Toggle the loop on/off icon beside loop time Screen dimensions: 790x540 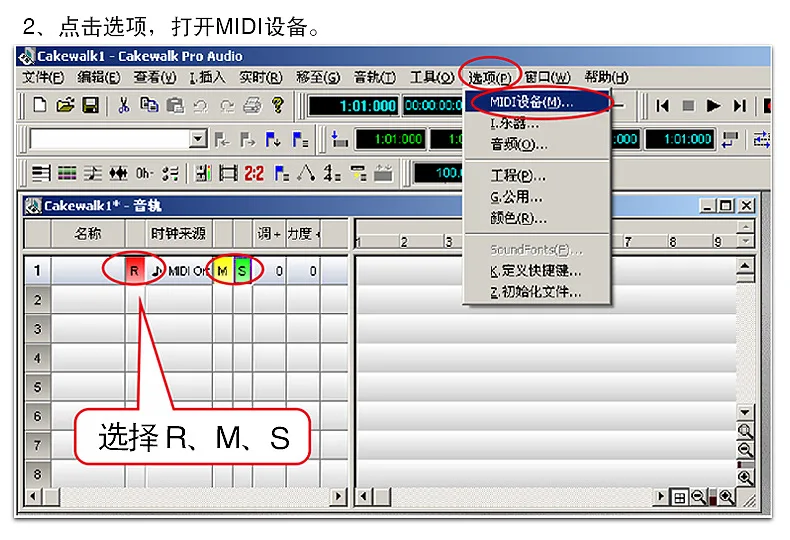(x=730, y=140)
